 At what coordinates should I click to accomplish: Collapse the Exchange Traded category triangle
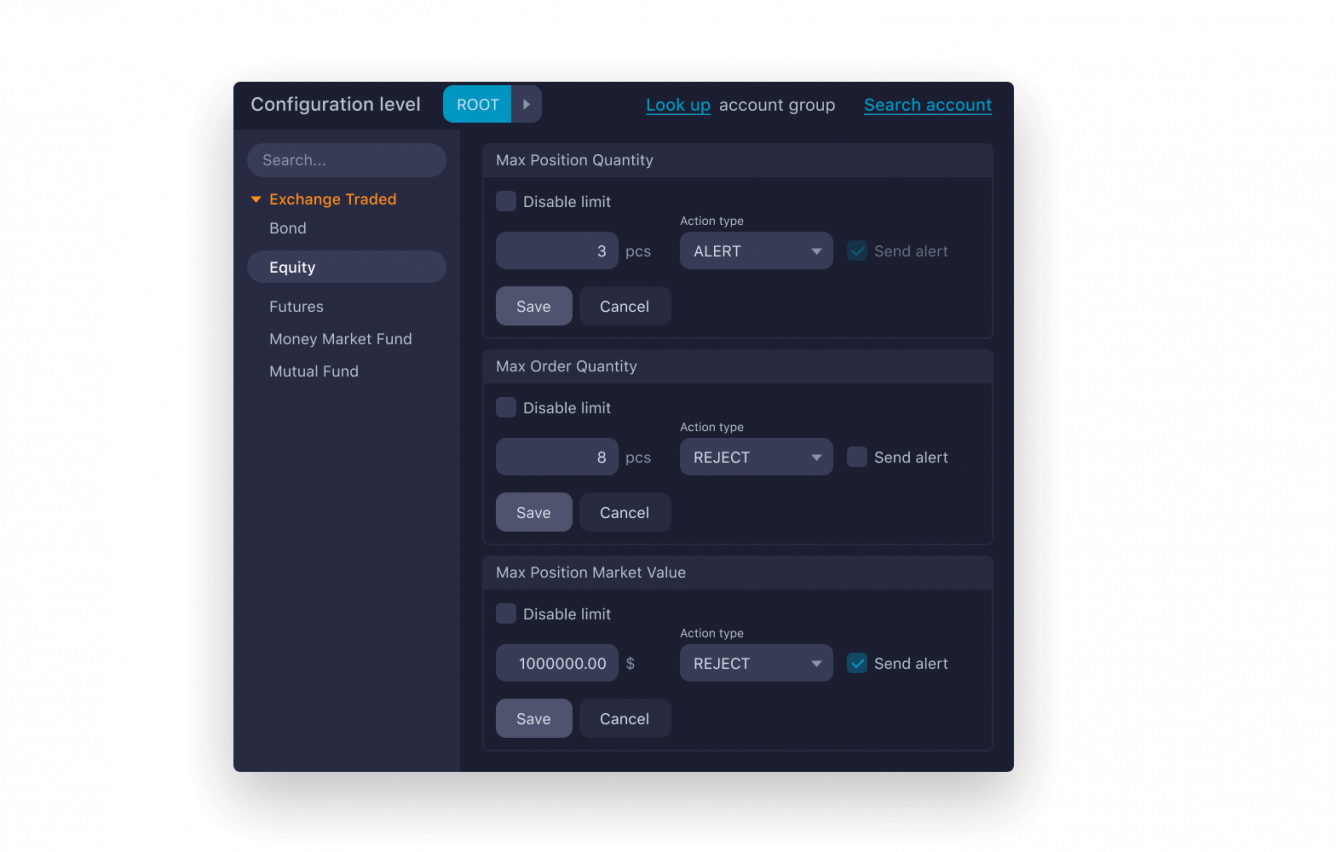click(x=256, y=199)
